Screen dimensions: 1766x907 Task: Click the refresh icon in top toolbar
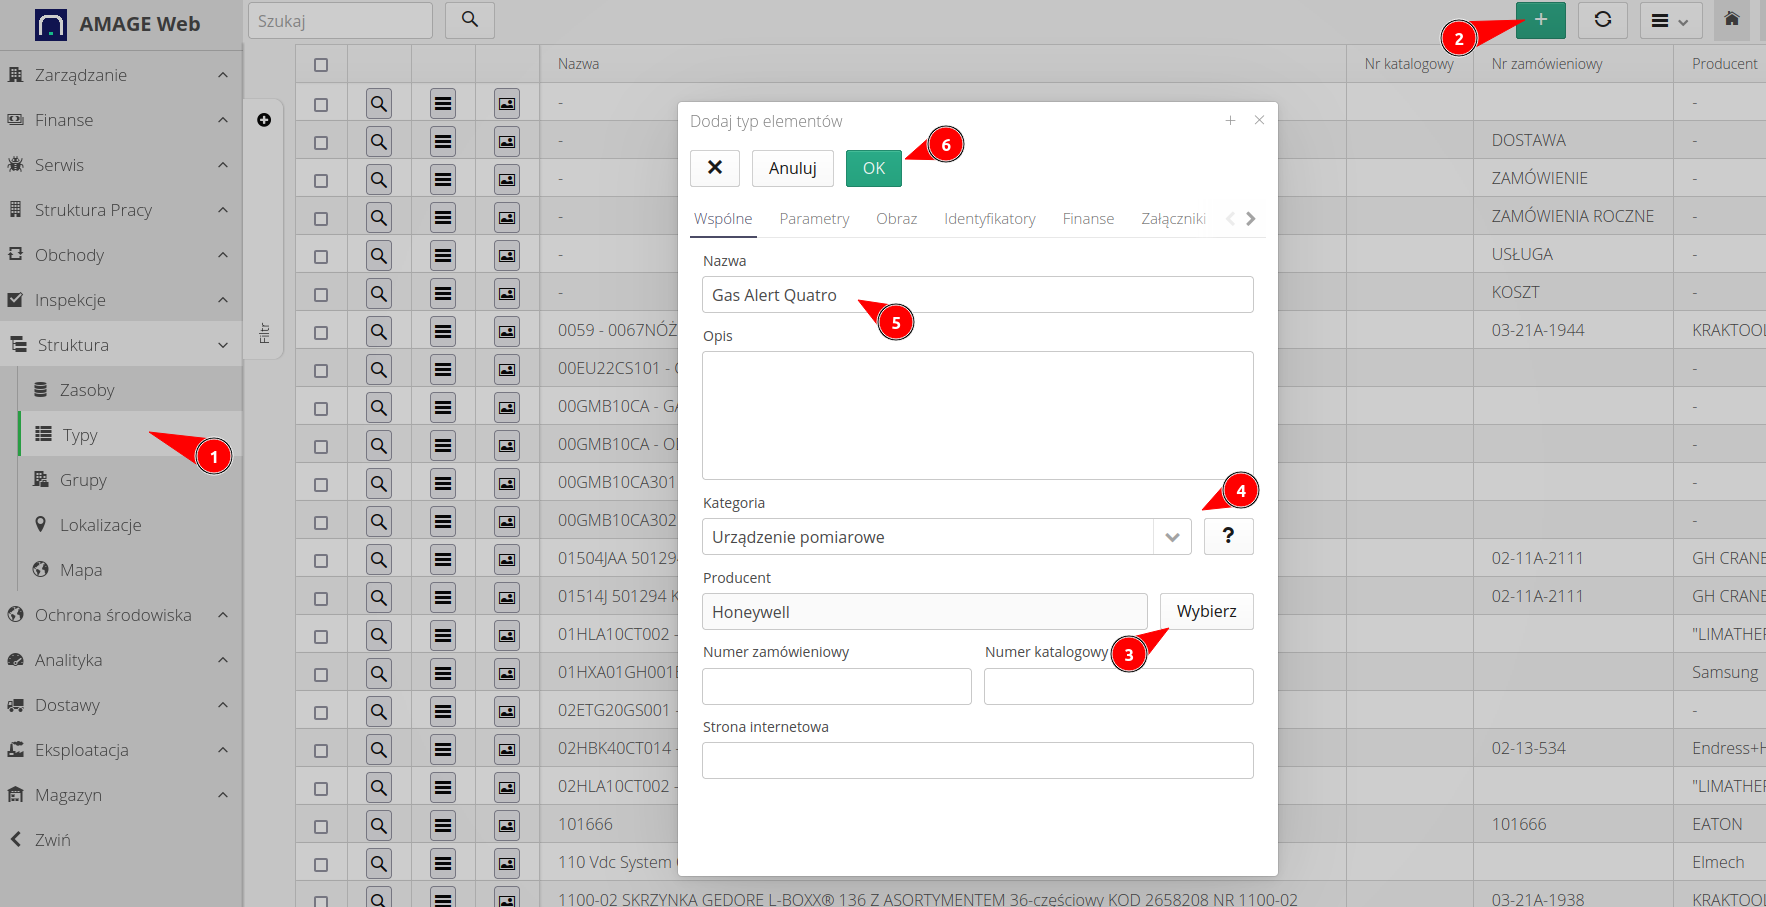click(x=1602, y=20)
